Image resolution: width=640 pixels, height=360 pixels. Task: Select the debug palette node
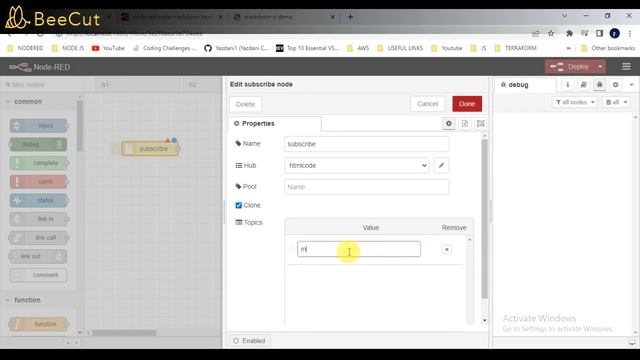38,144
